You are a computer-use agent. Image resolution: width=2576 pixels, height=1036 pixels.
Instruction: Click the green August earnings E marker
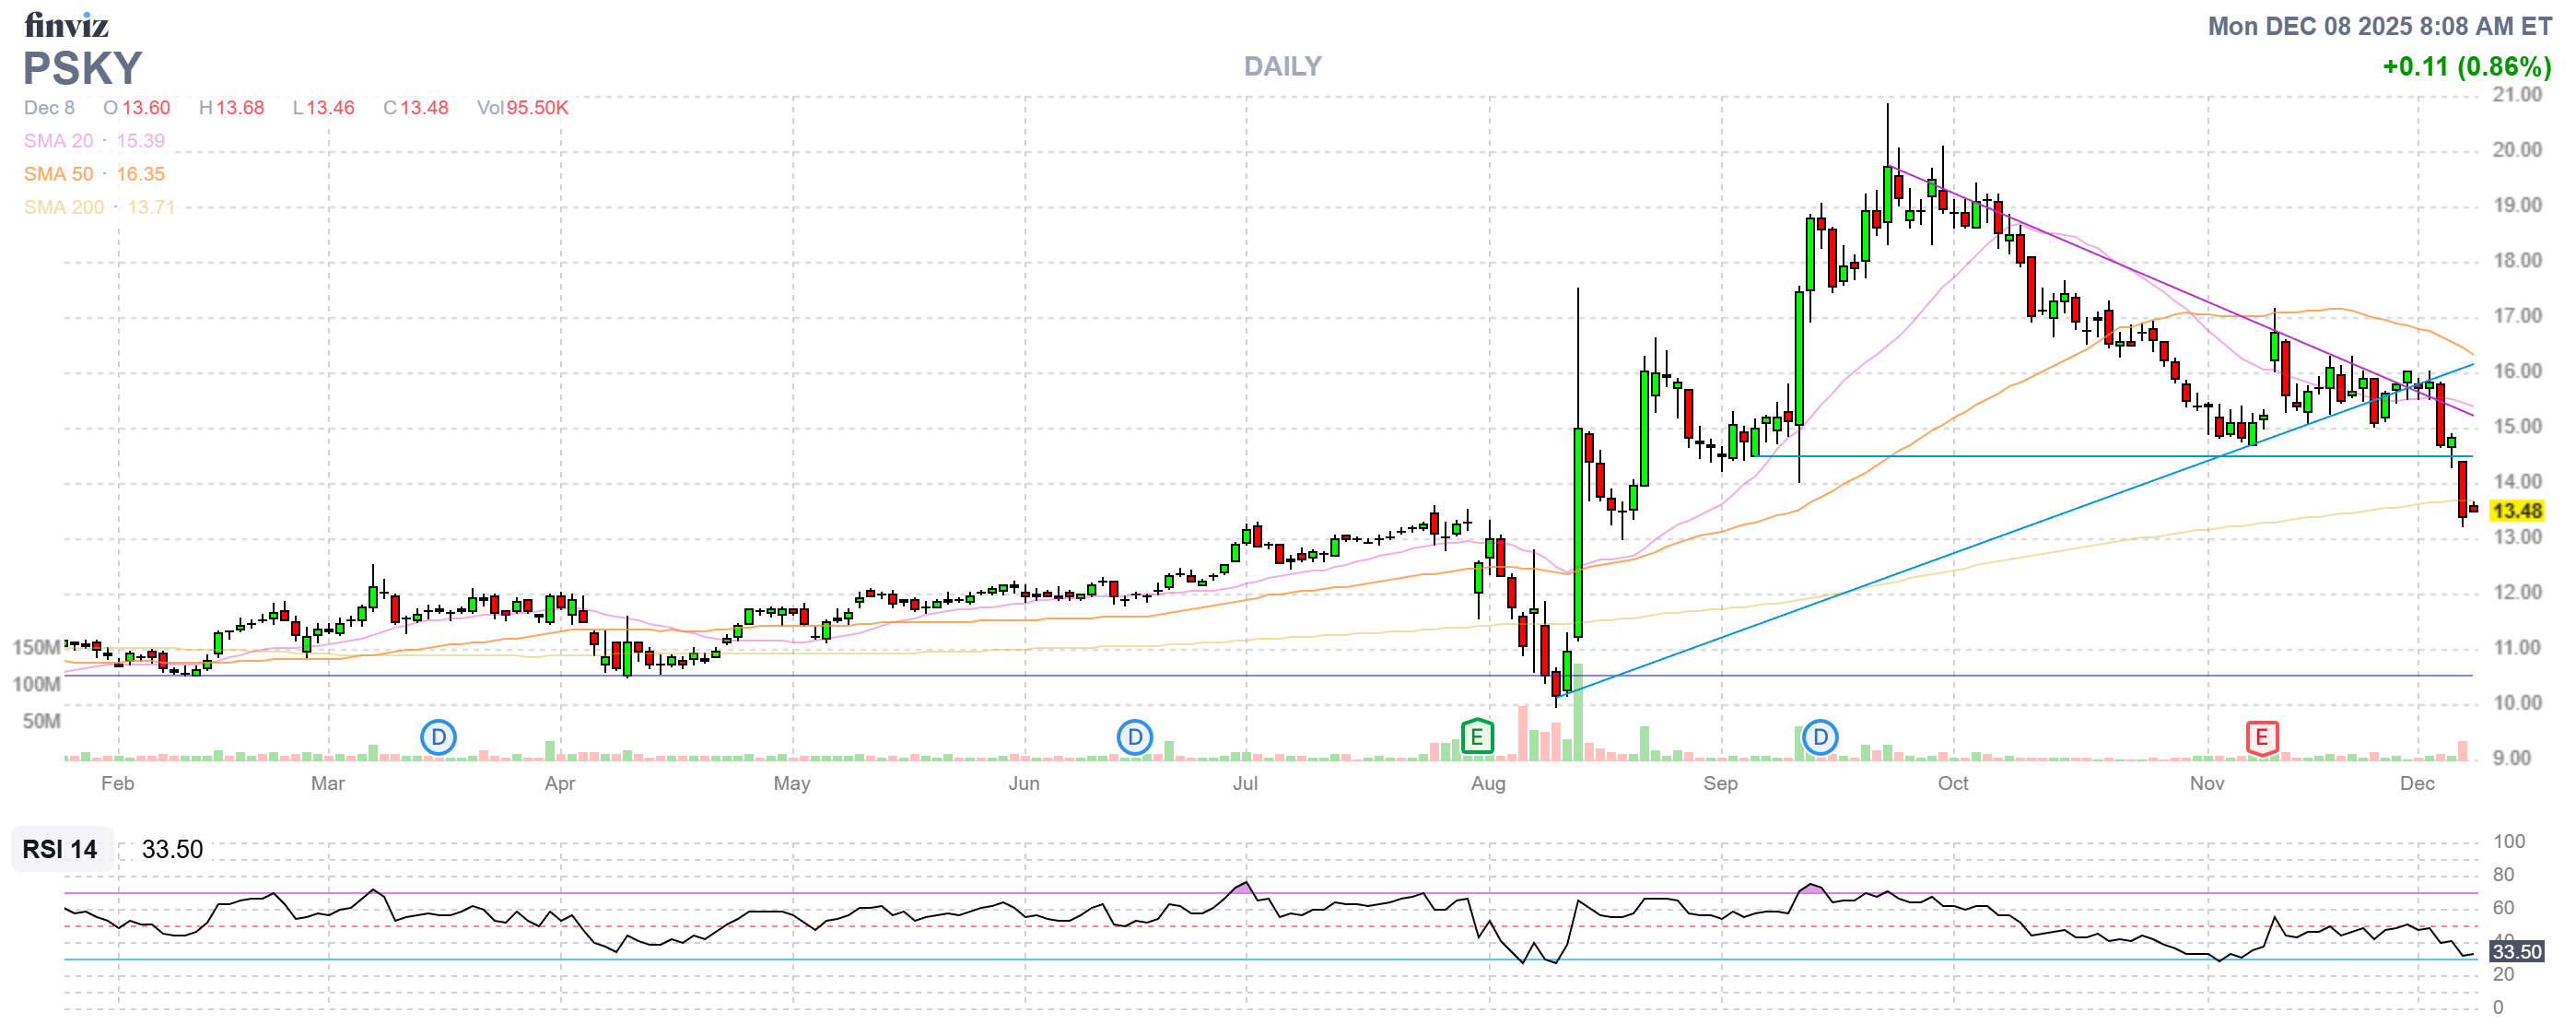coord(1477,737)
